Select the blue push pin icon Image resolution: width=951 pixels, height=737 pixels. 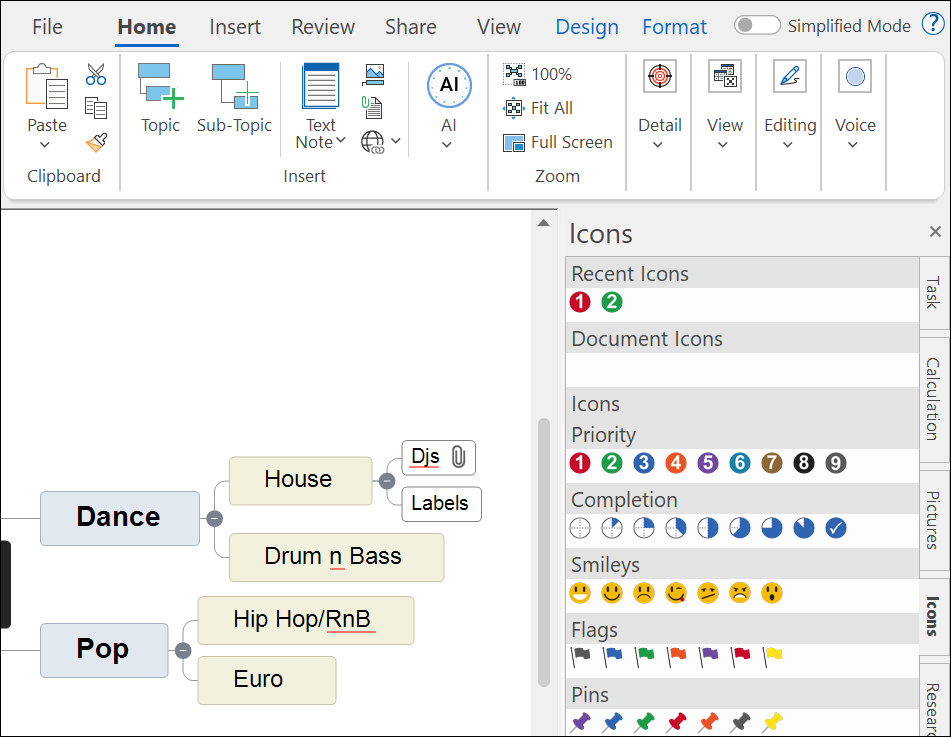coord(612,722)
